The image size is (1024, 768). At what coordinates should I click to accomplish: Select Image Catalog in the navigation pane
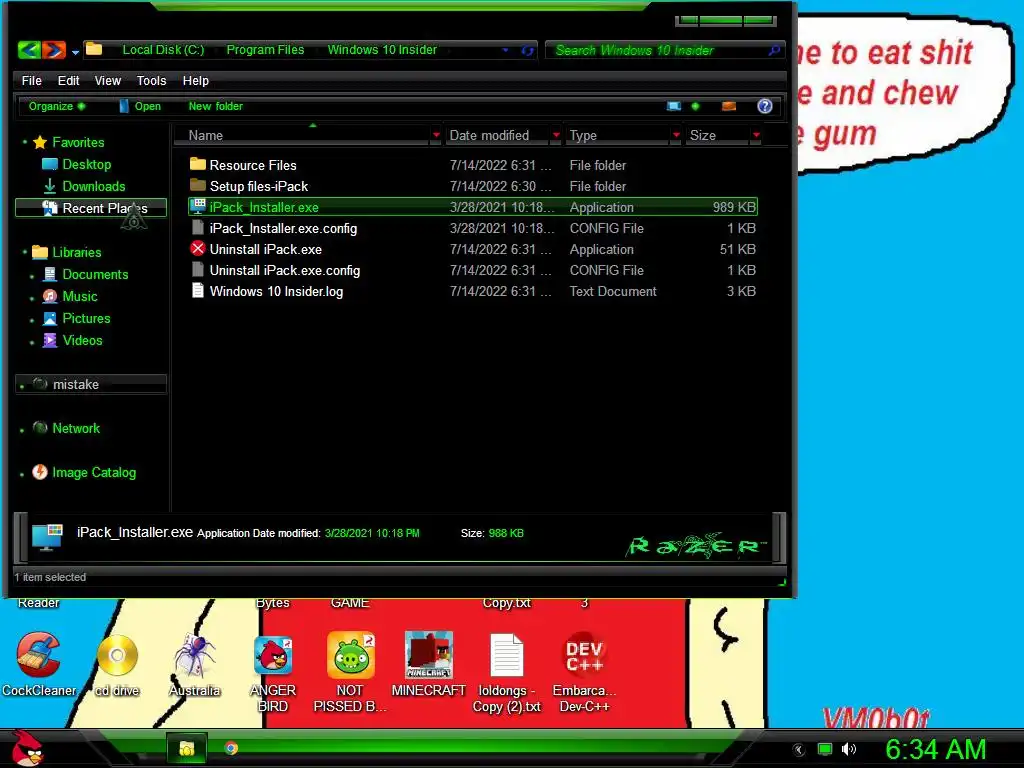[84, 472]
